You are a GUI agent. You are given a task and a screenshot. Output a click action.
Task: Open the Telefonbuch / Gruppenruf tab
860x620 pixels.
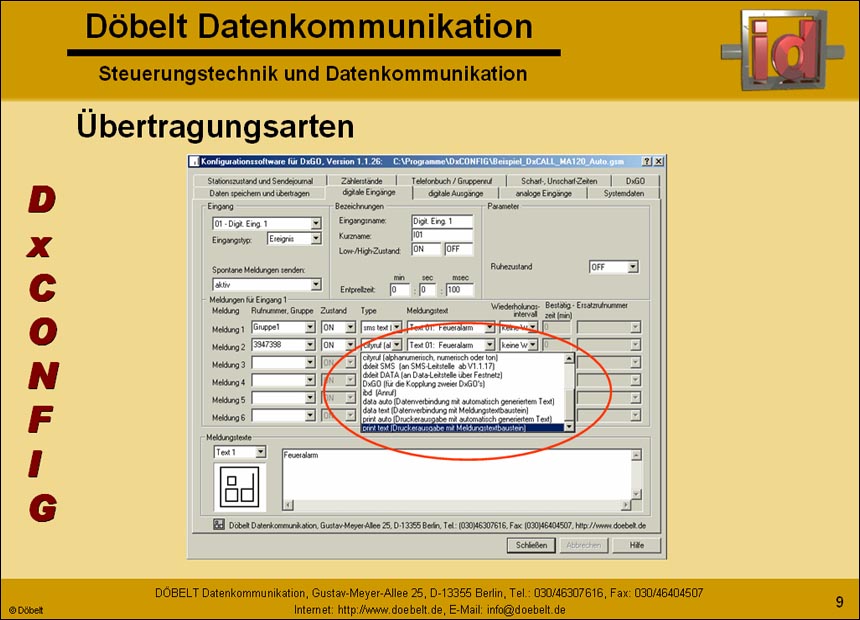[x=451, y=181]
